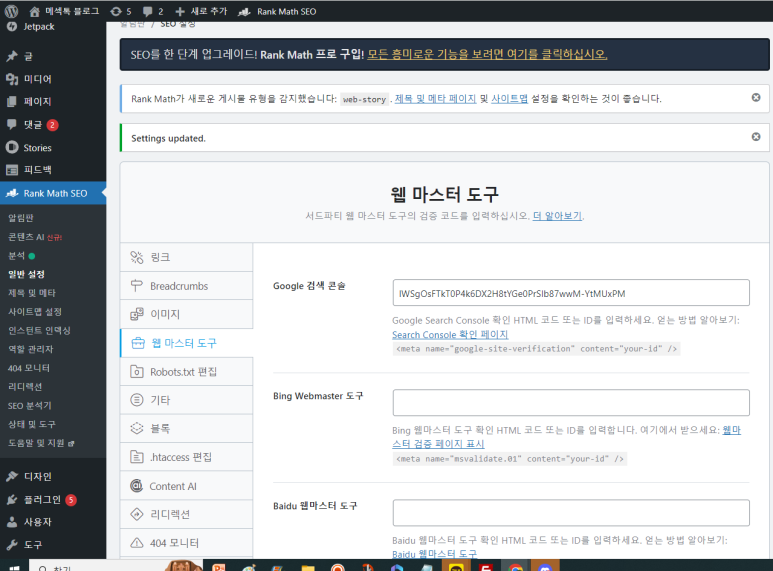Viewport: 773px width, 571px height.
Task: Open SEO 분석기 submenu item
Action: click(x=30, y=405)
